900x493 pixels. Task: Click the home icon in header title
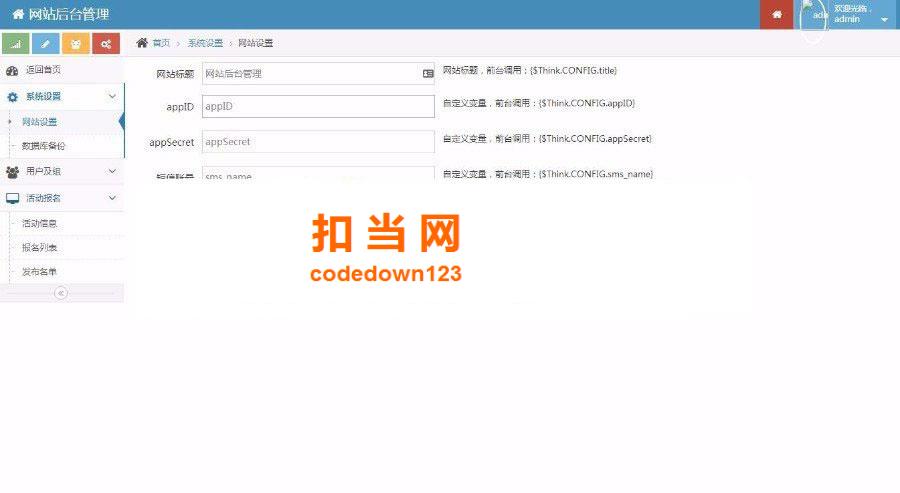pos(18,14)
